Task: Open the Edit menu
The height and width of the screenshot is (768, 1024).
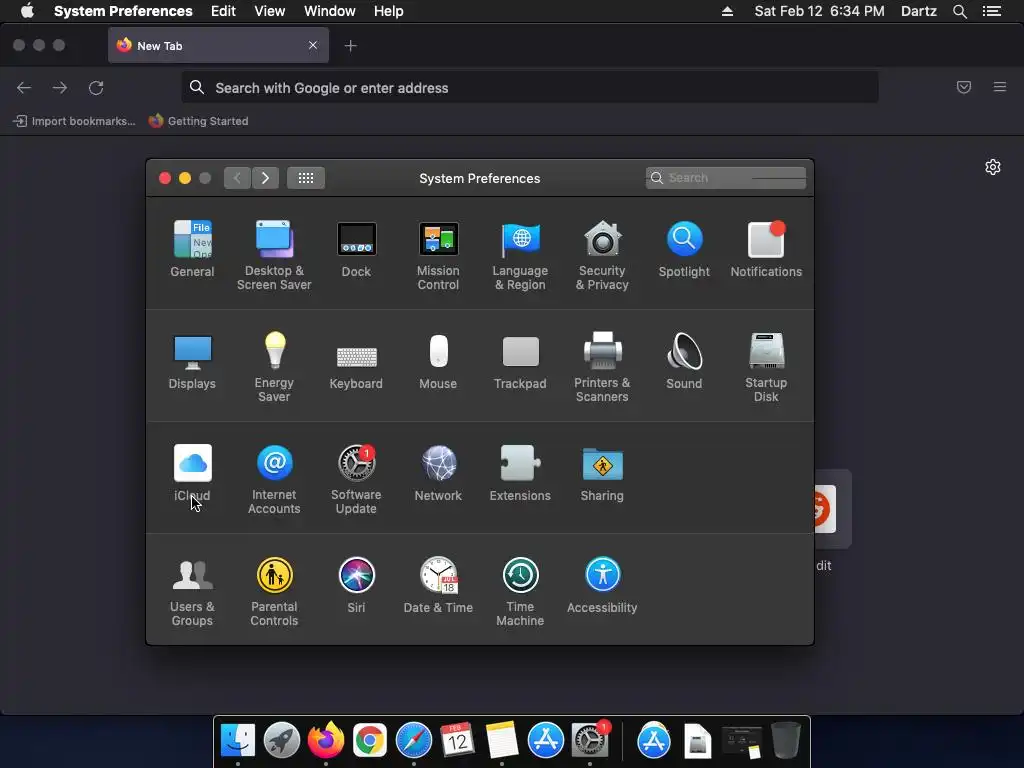Action: [223, 11]
